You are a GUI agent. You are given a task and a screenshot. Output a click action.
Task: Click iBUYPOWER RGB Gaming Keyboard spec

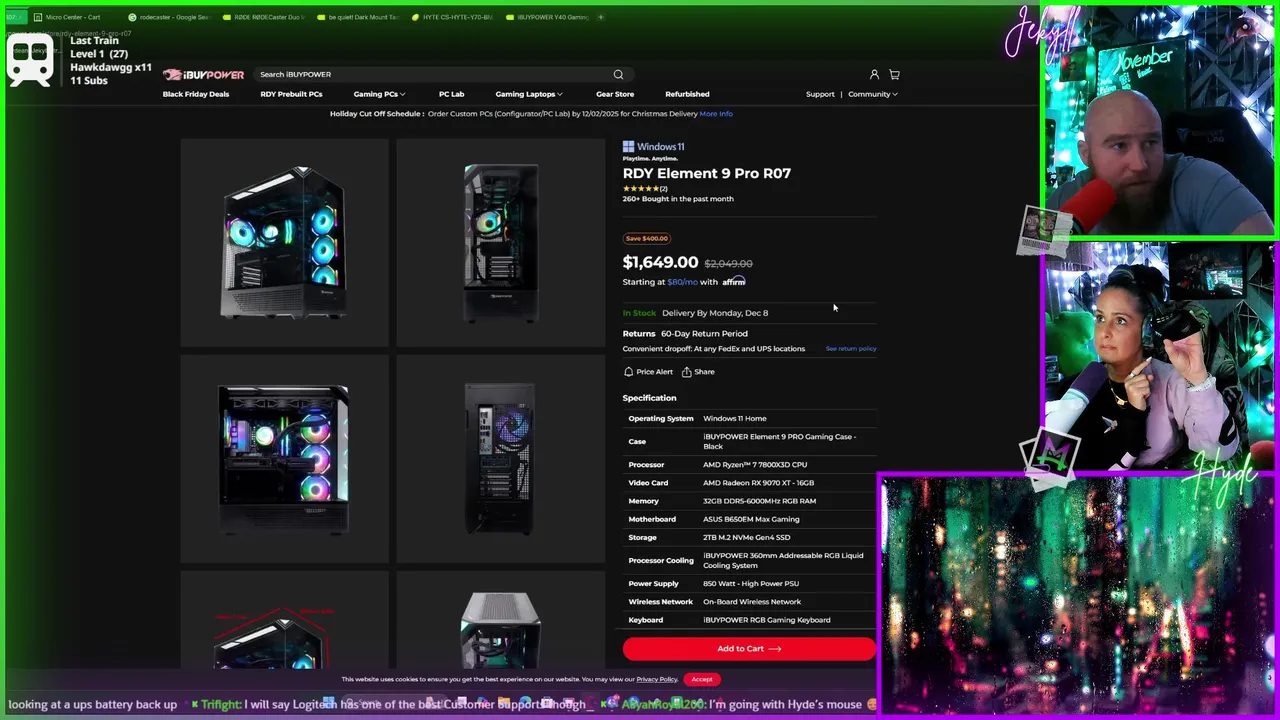767,620
